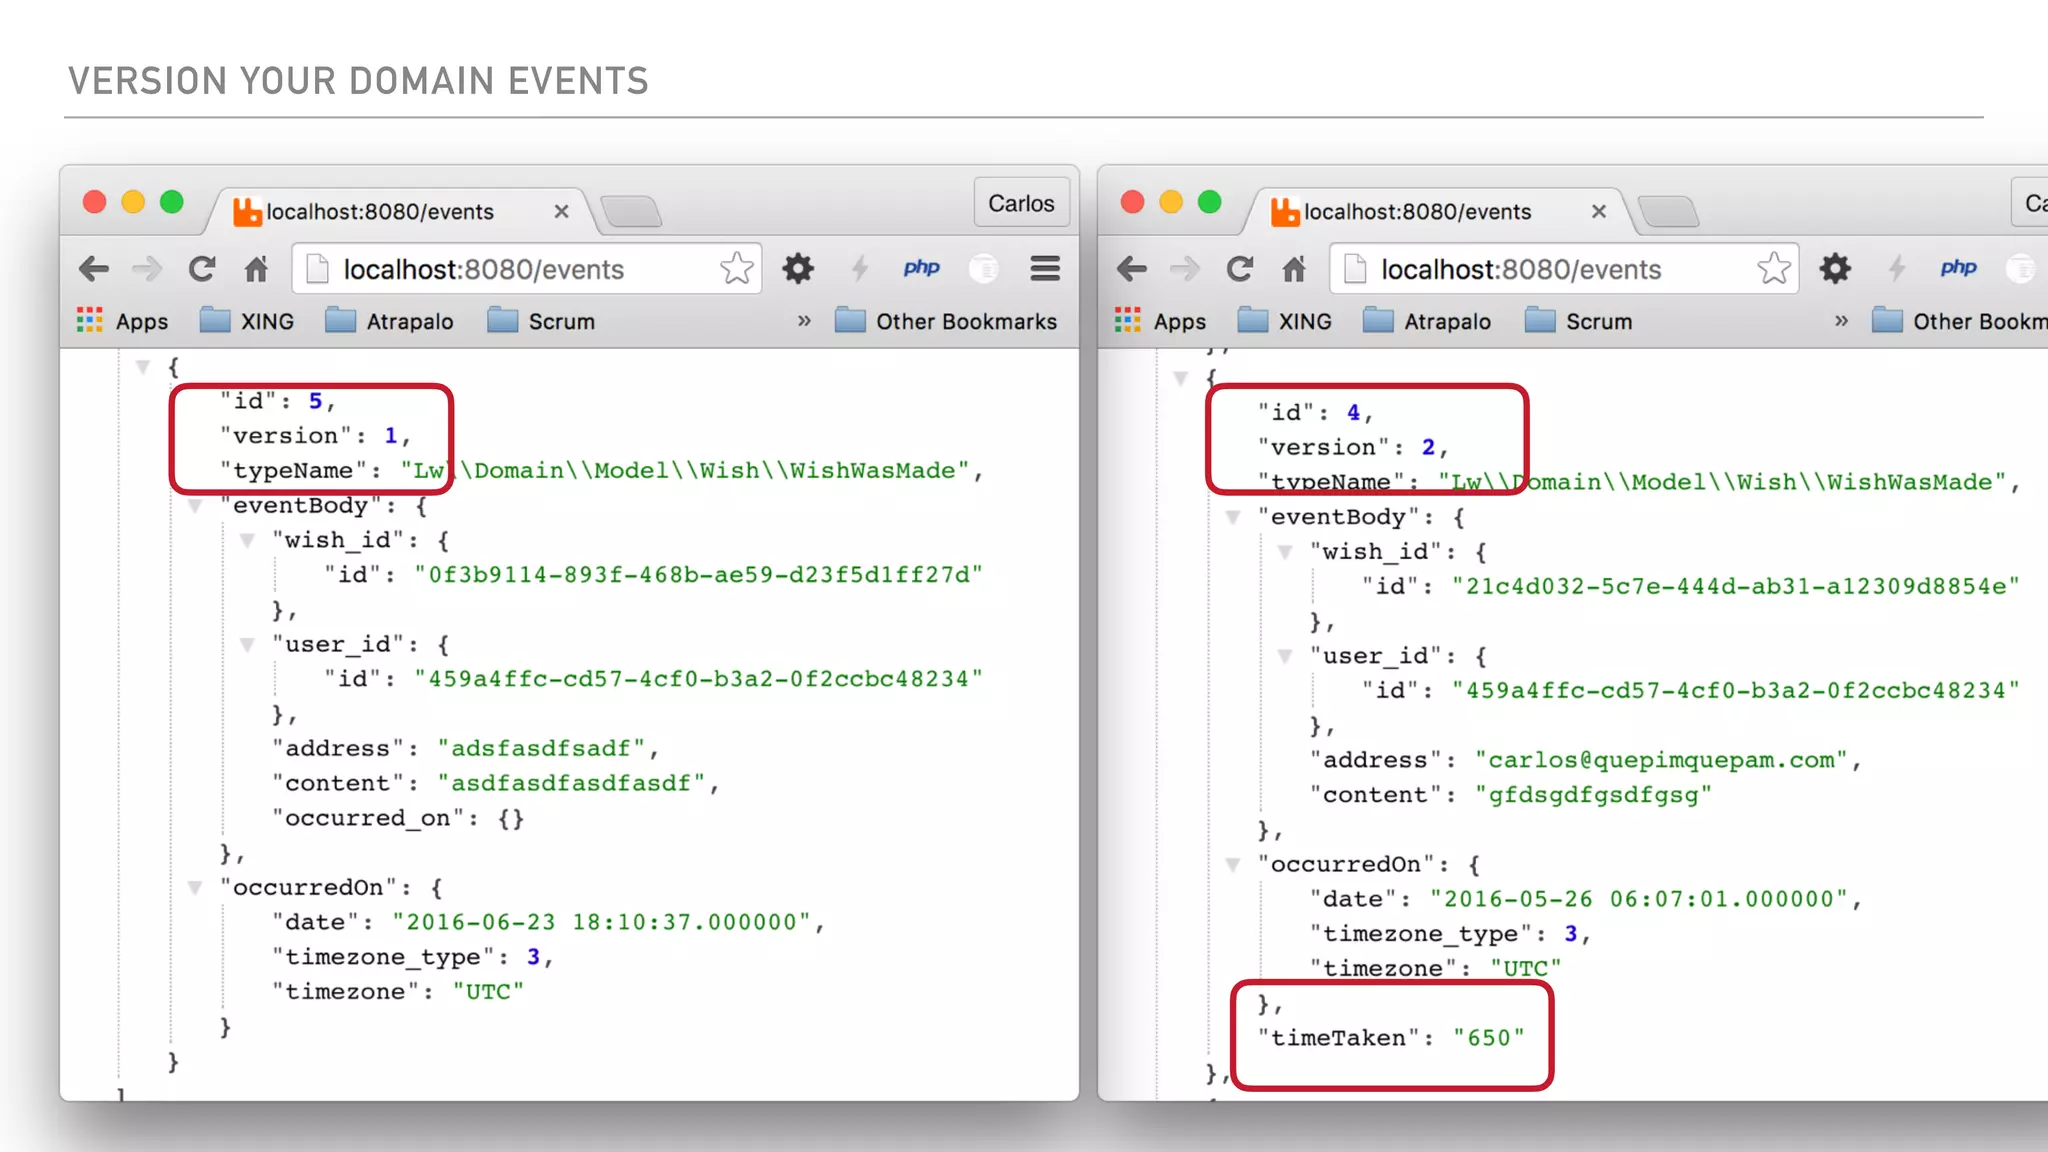Close the events tab in right window
Screen dimensions: 2048x1152
click(1599, 211)
